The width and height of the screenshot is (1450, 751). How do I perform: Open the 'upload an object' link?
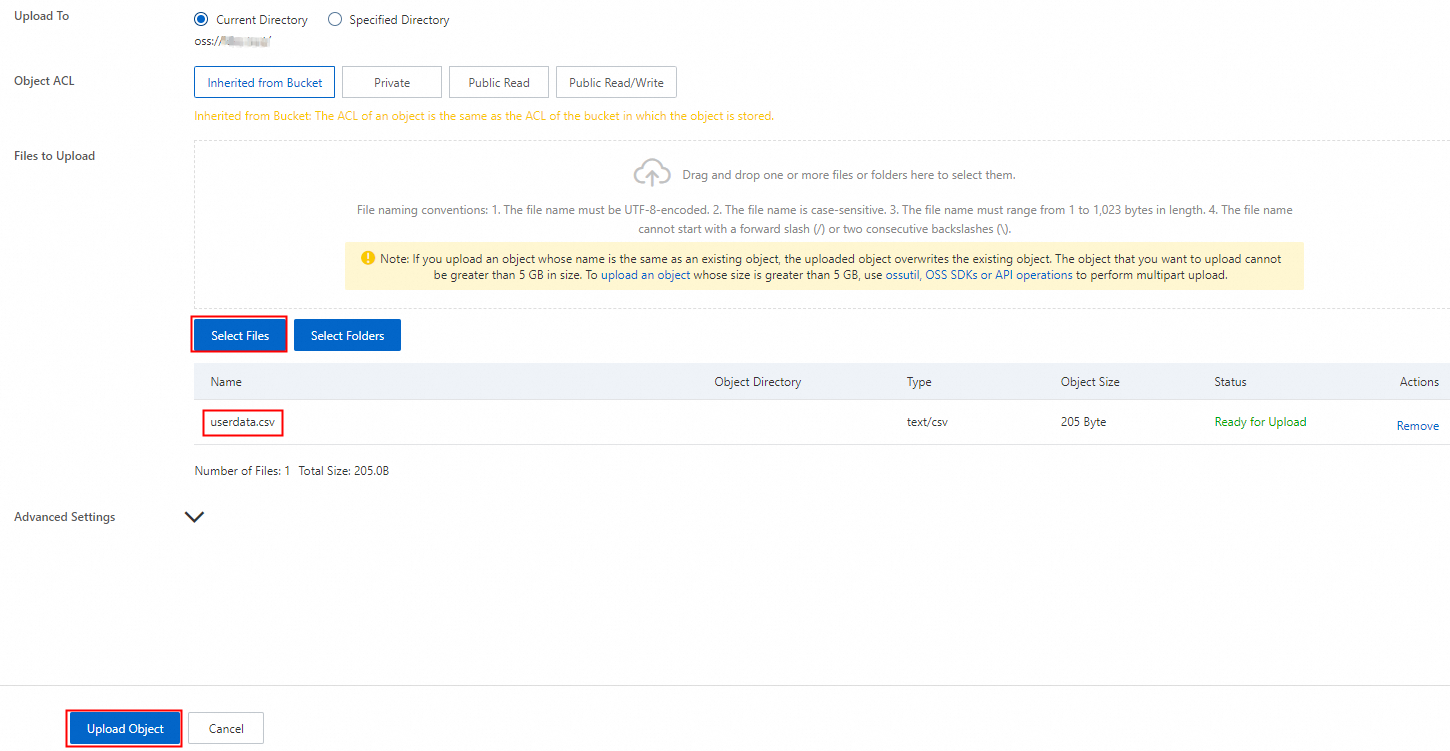(x=645, y=274)
